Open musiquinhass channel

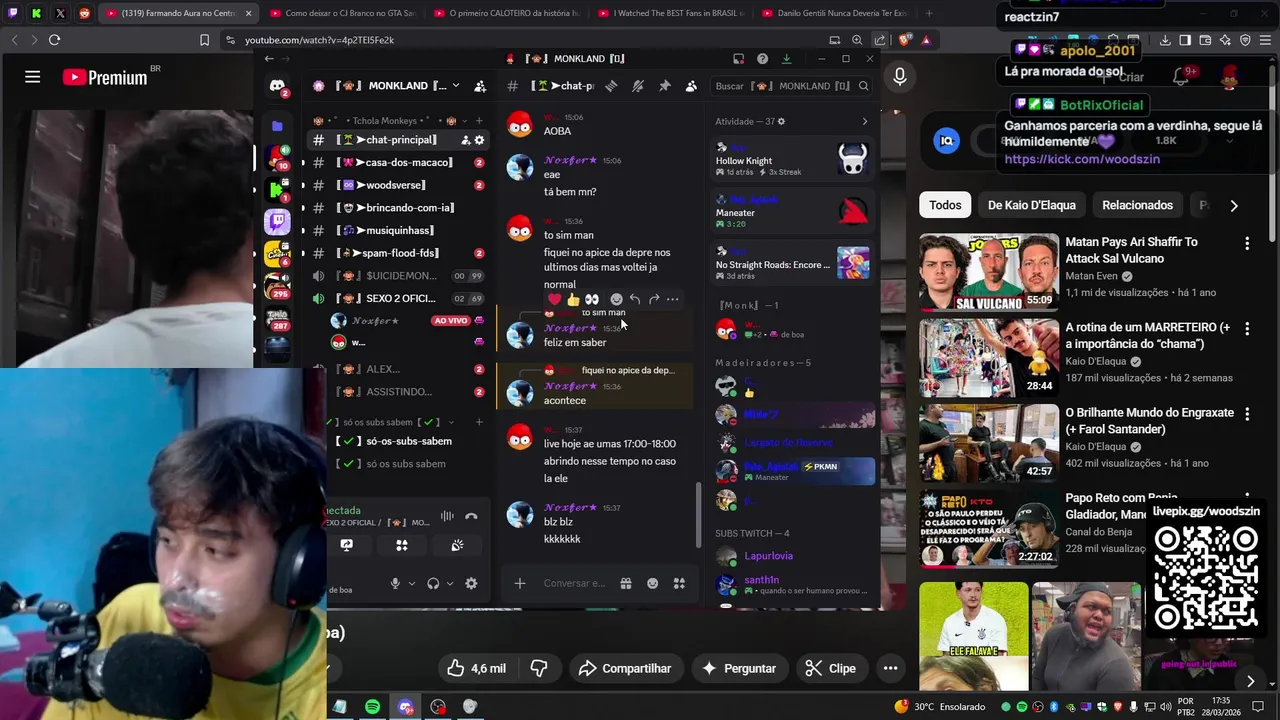point(398,230)
